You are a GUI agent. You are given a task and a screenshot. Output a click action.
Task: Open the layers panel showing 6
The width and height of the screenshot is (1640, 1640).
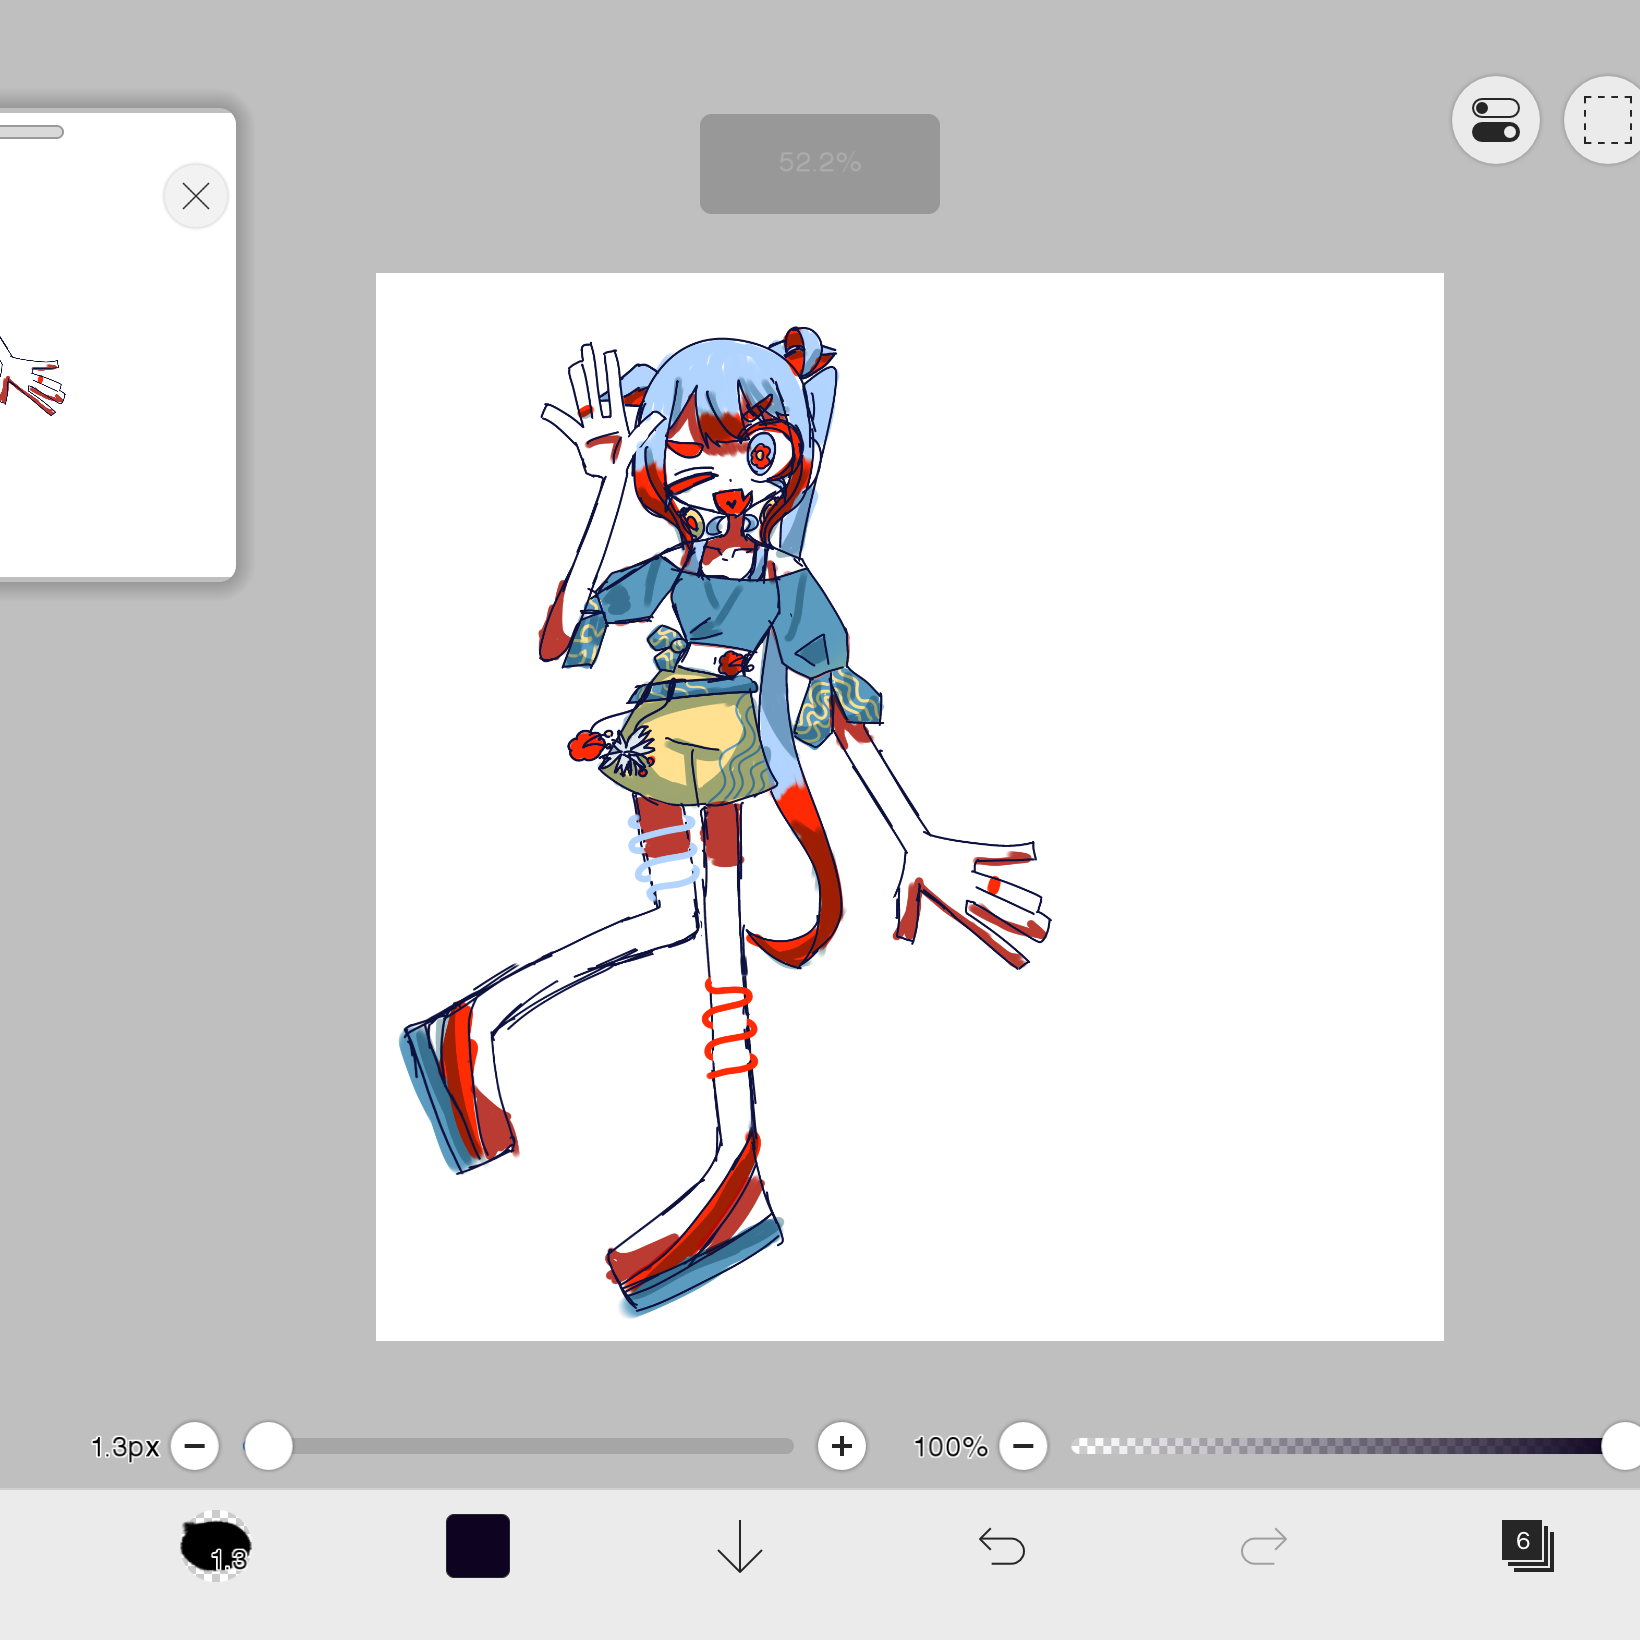[1527, 1546]
